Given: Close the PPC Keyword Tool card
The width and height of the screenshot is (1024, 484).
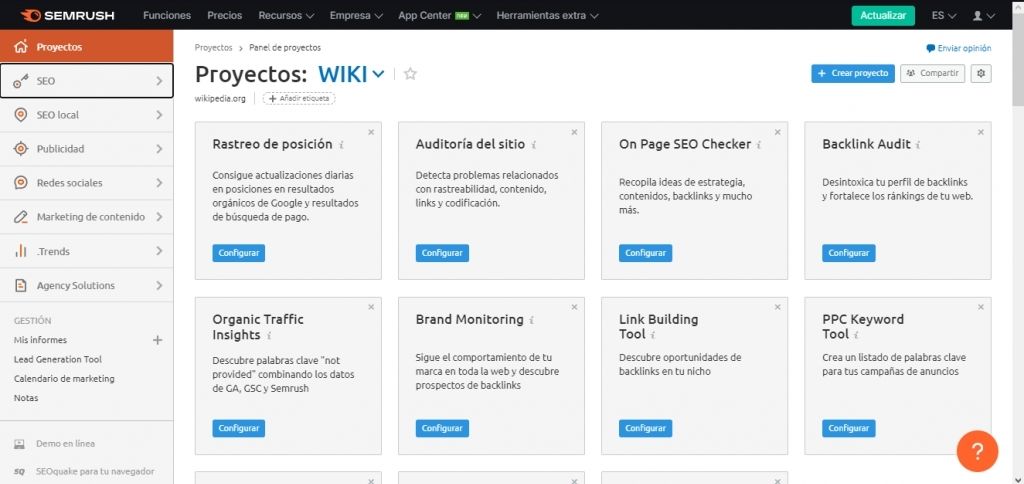Looking at the screenshot, I should pyautogui.click(x=980, y=307).
